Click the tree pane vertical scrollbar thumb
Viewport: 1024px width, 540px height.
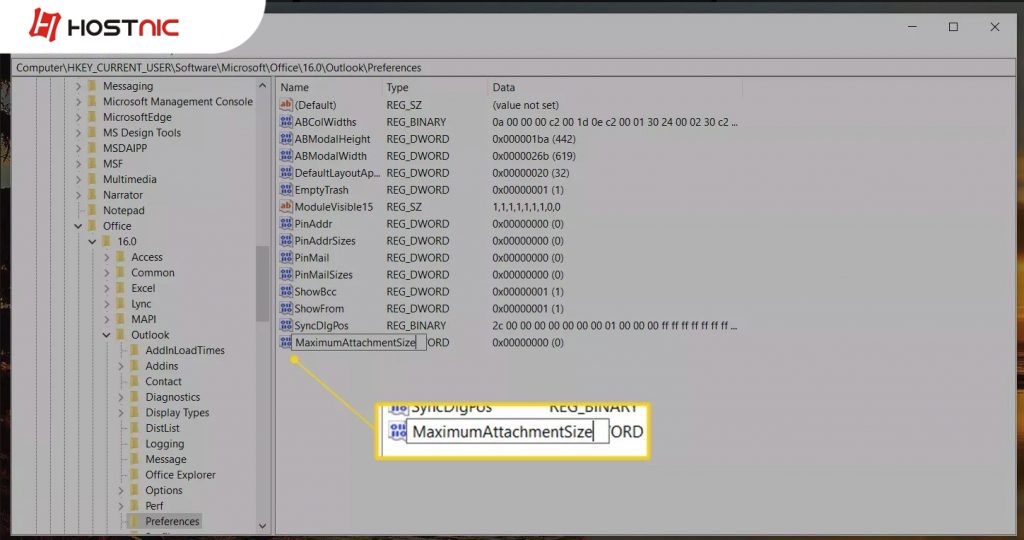tap(263, 283)
